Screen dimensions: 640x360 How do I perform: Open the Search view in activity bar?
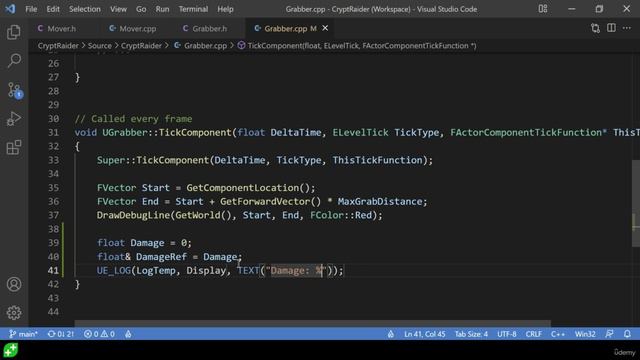coord(14,61)
